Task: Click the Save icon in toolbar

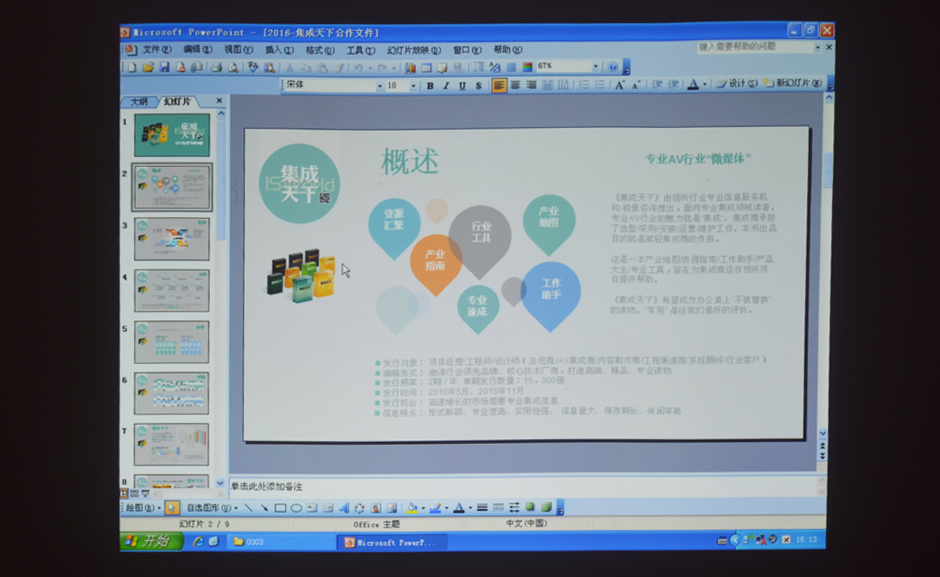Action: [x=164, y=67]
